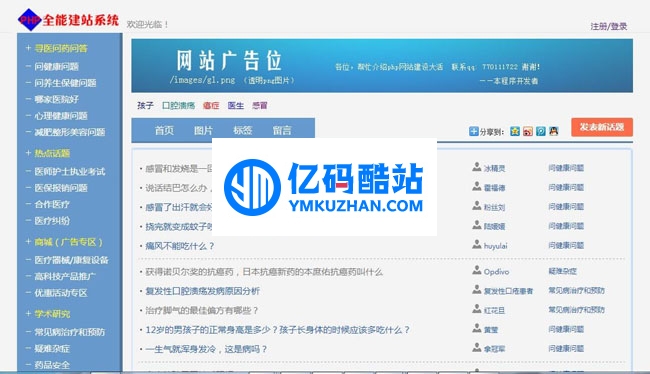Open 合作医疗 sidebar category

[x=52, y=204]
